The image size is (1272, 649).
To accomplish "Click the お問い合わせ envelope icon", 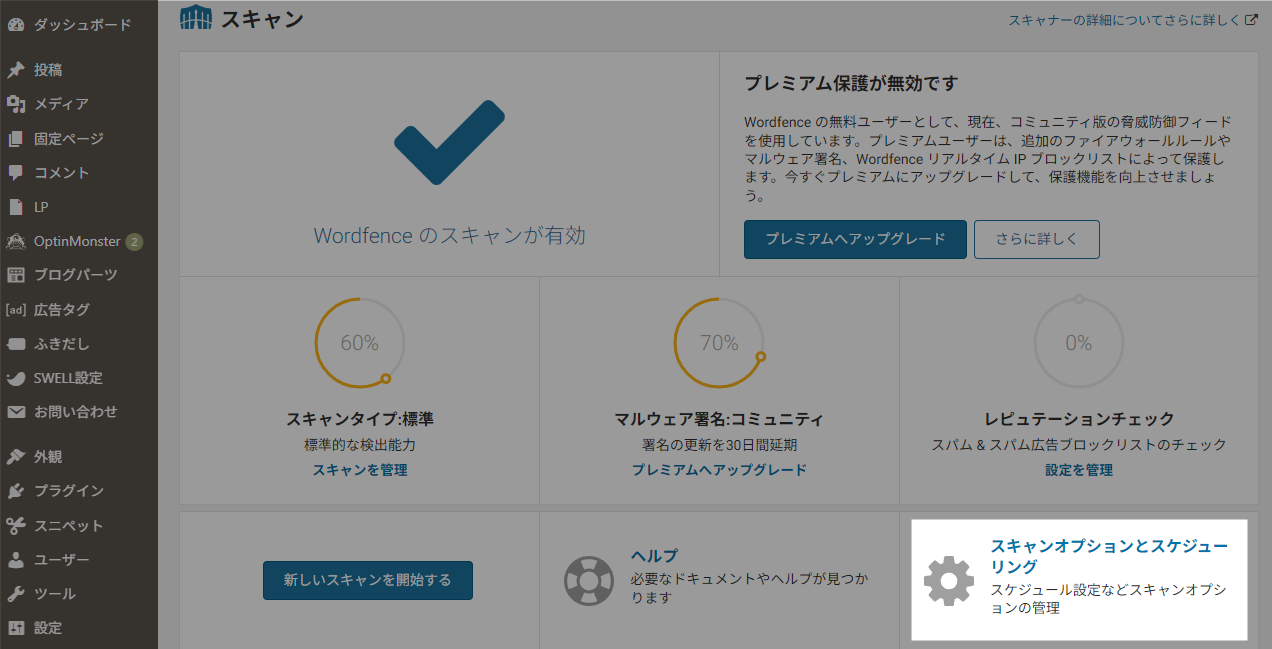I will click(15, 412).
